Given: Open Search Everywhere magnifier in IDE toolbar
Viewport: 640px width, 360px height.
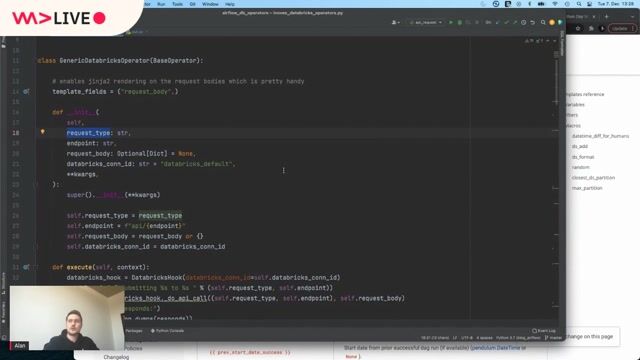Looking at the screenshot, I should click(x=543, y=22).
